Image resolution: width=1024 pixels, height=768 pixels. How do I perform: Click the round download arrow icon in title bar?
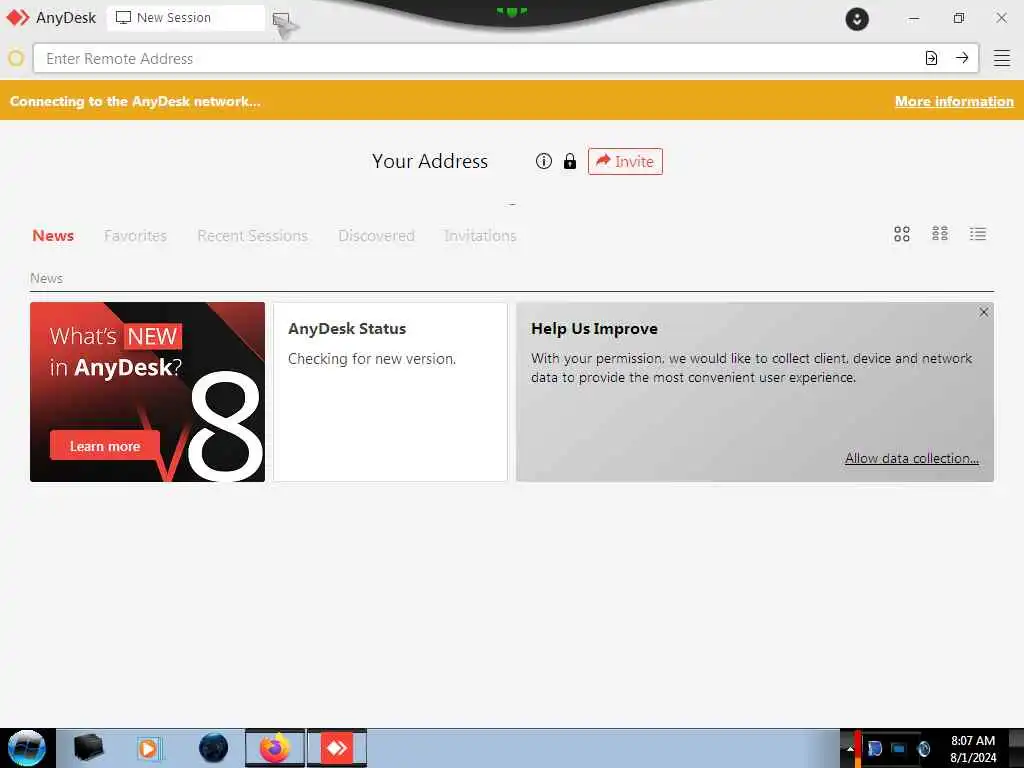click(x=857, y=19)
